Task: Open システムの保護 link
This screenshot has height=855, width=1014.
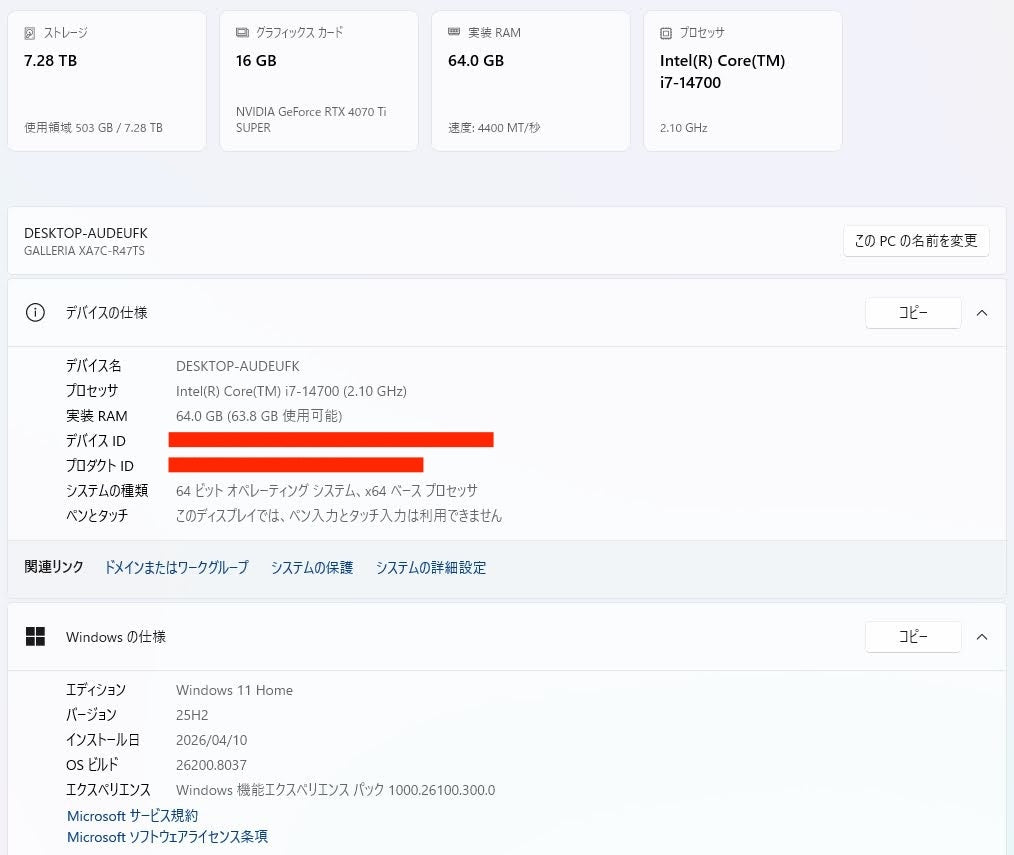Action: click(312, 567)
